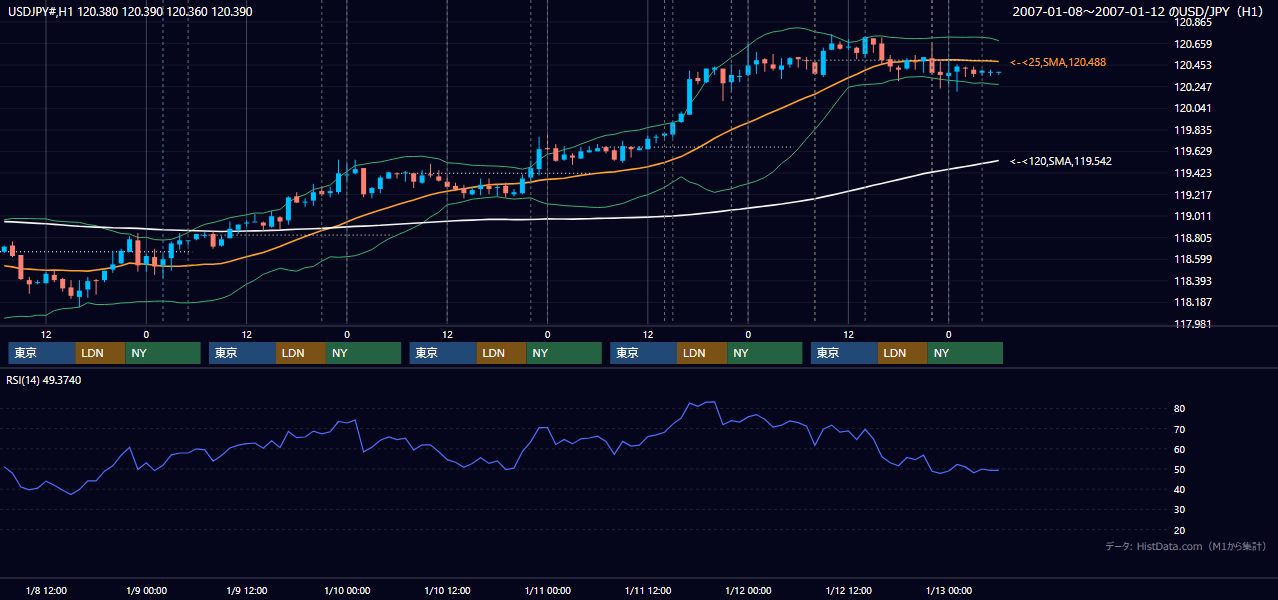
Task: Click the 1/13 00:00 time axis label
Action: [x=948, y=591]
